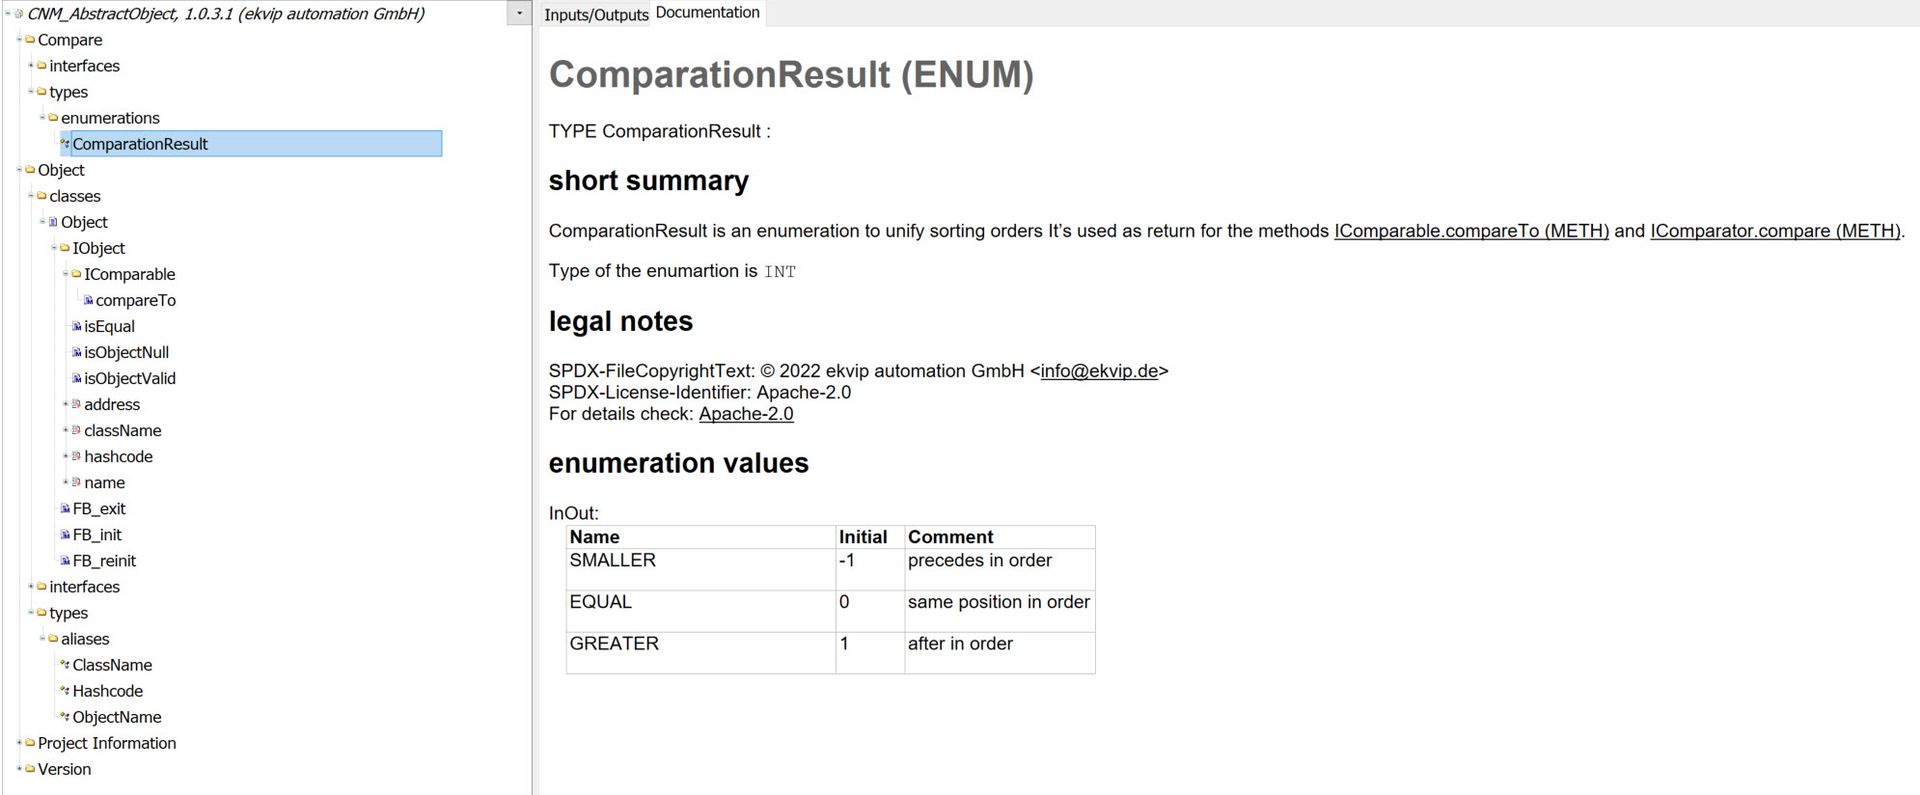This screenshot has width=1920, height=795.
Task: Click the info@ekvip.de email link
Action: point(1099,371)
